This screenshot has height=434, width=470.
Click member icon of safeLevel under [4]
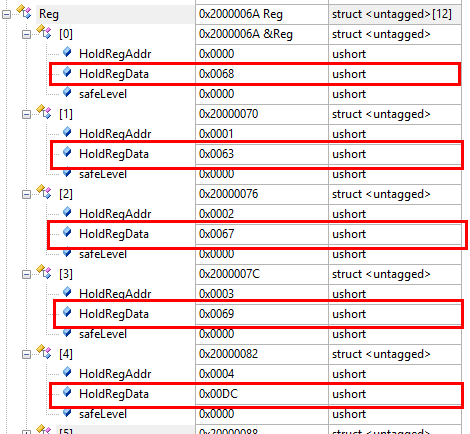click(67, 412)
